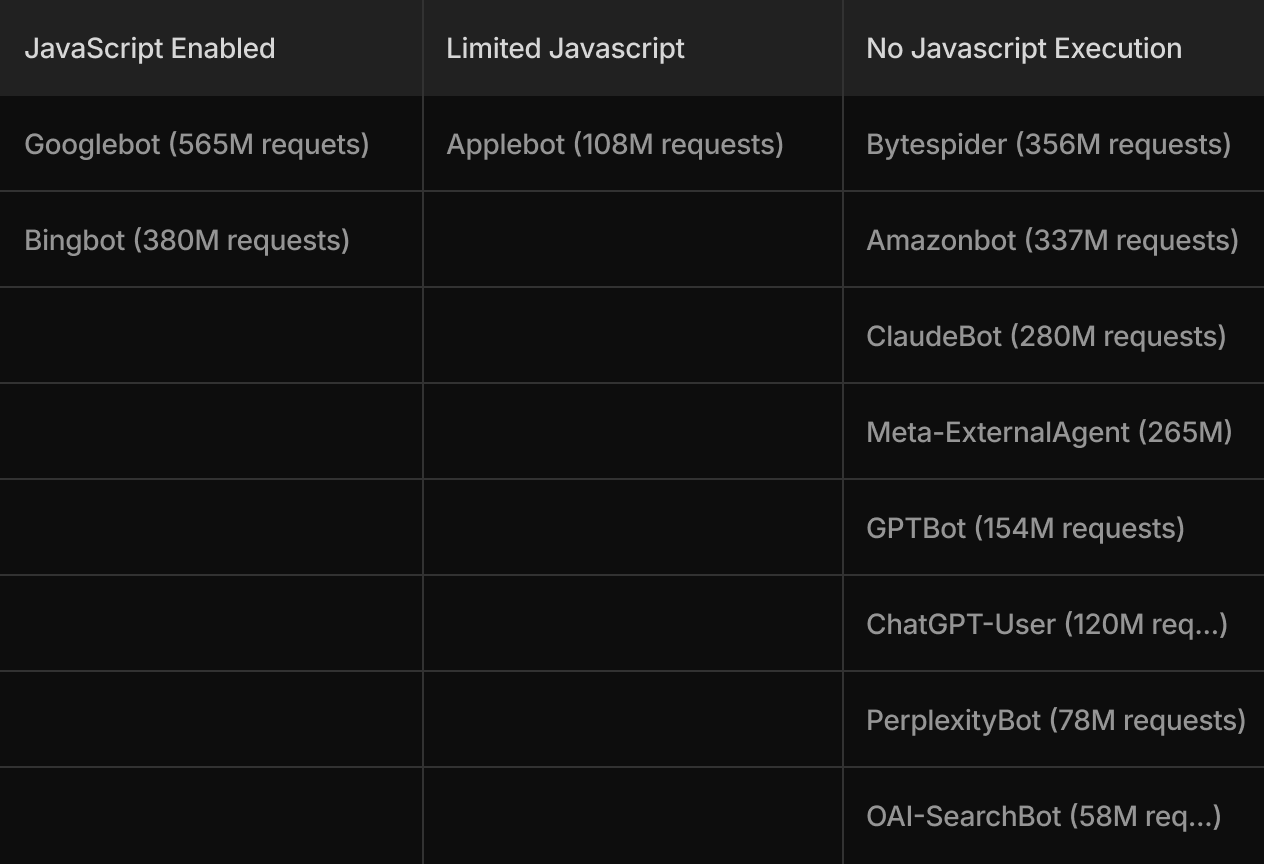1264x864 pixels.
Task: Click the empty Limited Javascript cell beside OAI-SearchBot
Action: pyautogui.click(x=633, y=816)
